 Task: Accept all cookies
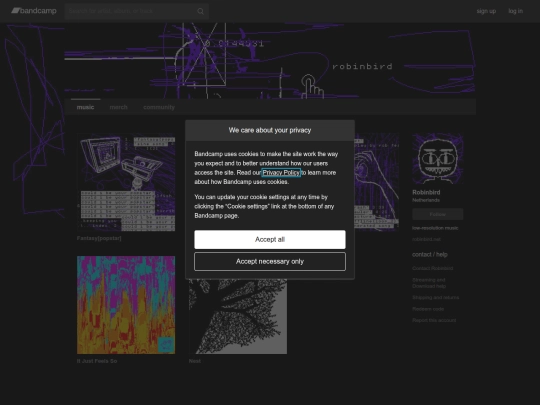(270, 239)
